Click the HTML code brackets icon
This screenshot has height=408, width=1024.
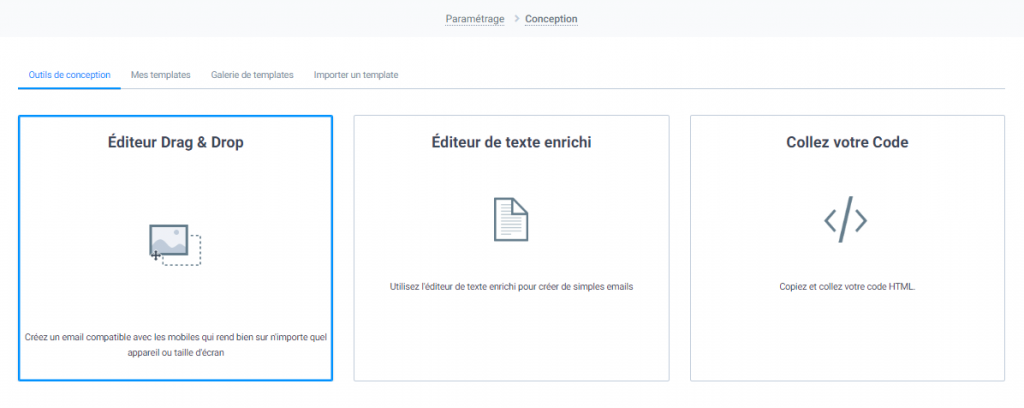[846, 219]
